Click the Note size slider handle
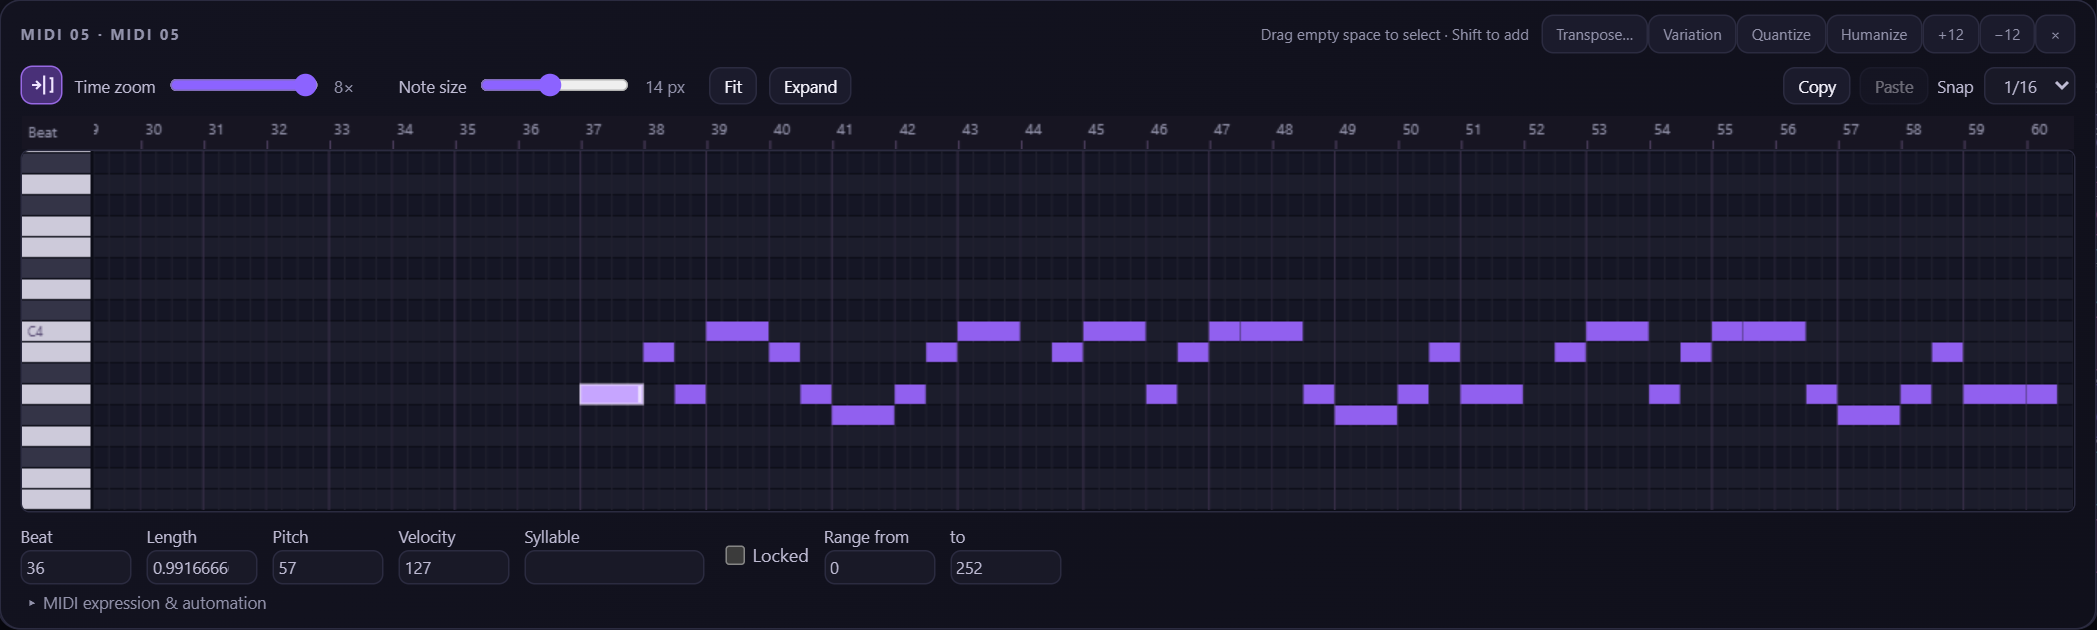 tap(550, 85)
